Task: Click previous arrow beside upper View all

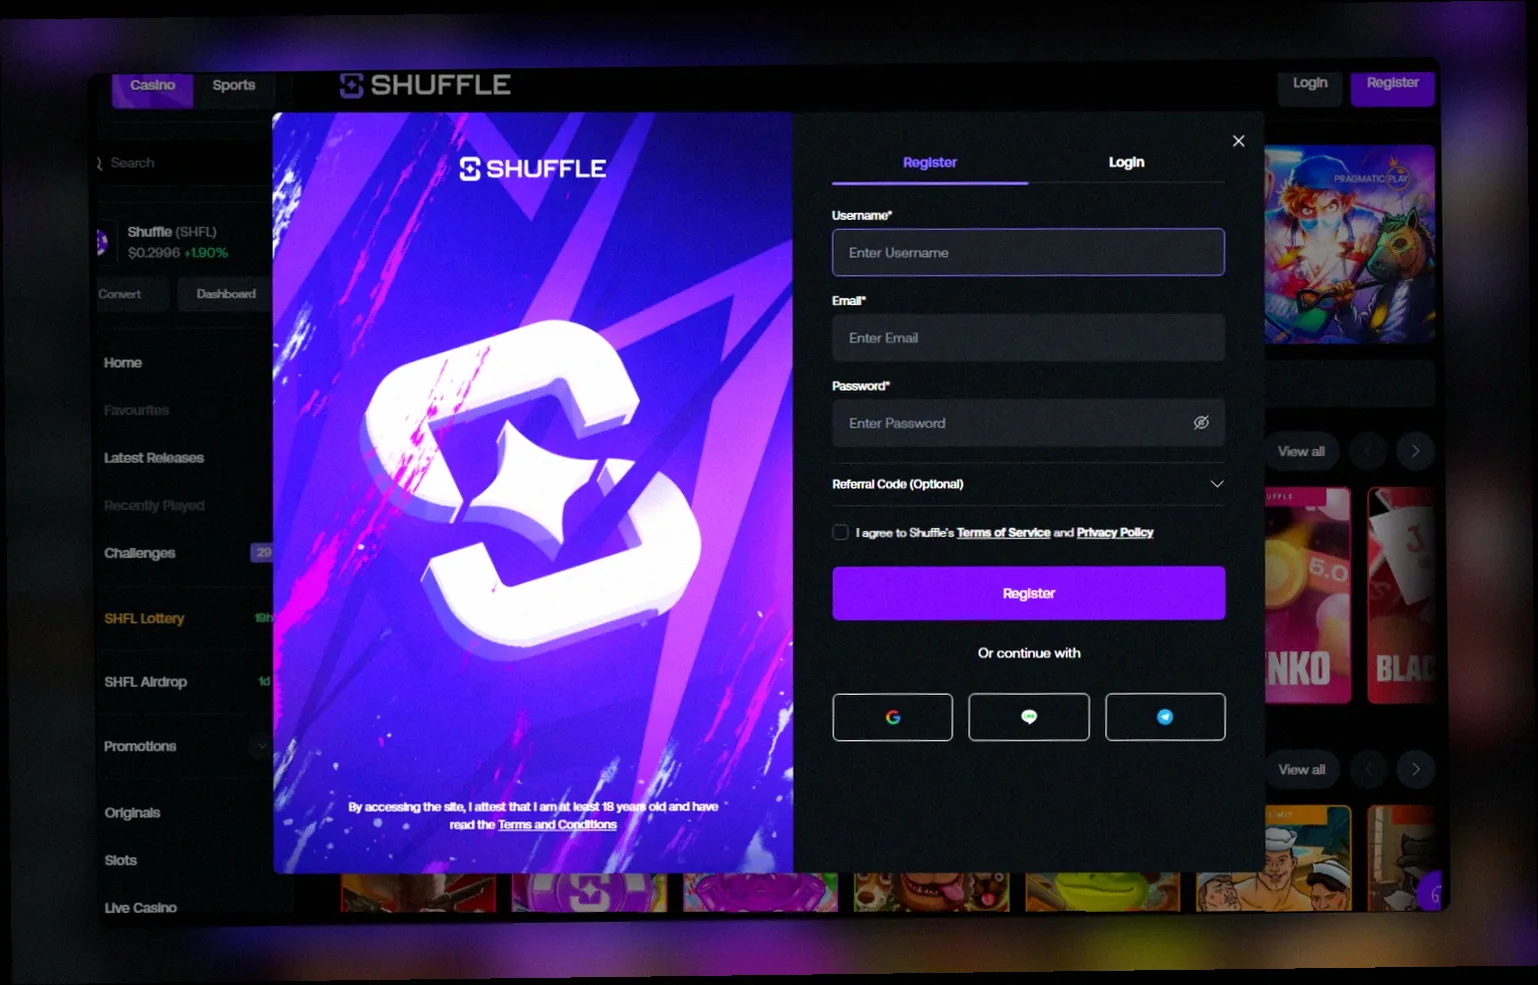Action: click(x=1368, y=451)
